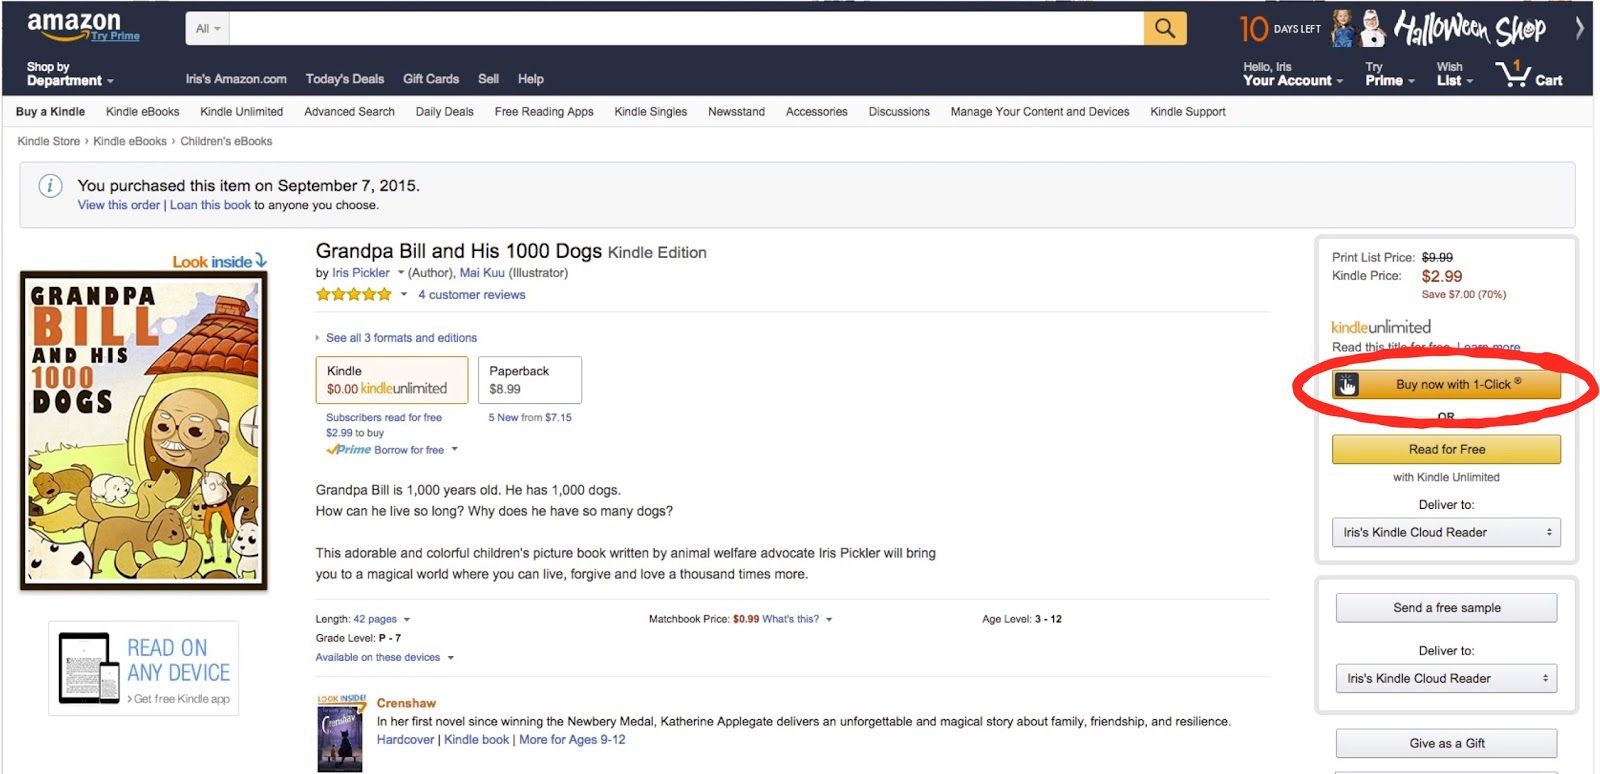Open Your Account dropdown
Screen dimensions: 1600x774
pos(1292,74)
